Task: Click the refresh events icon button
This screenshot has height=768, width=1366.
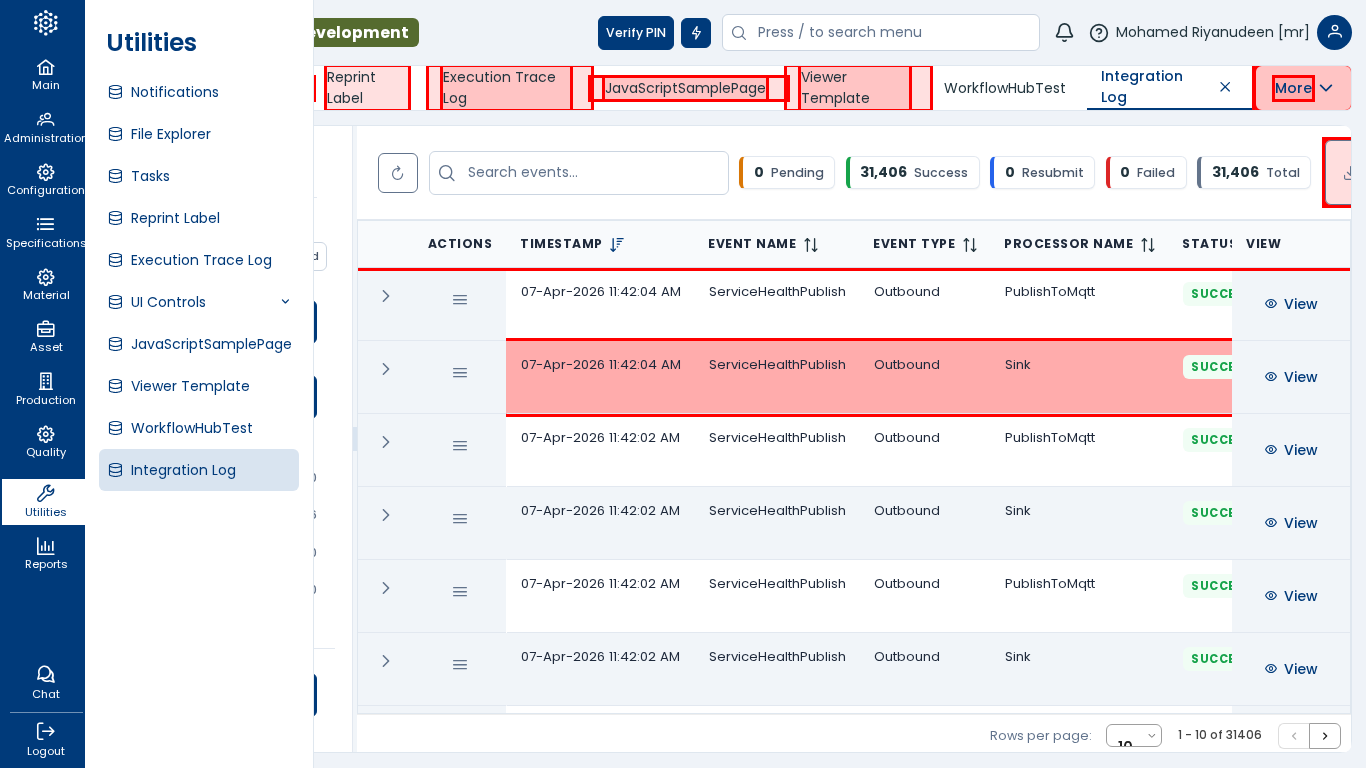Action: tap(397, 173)
